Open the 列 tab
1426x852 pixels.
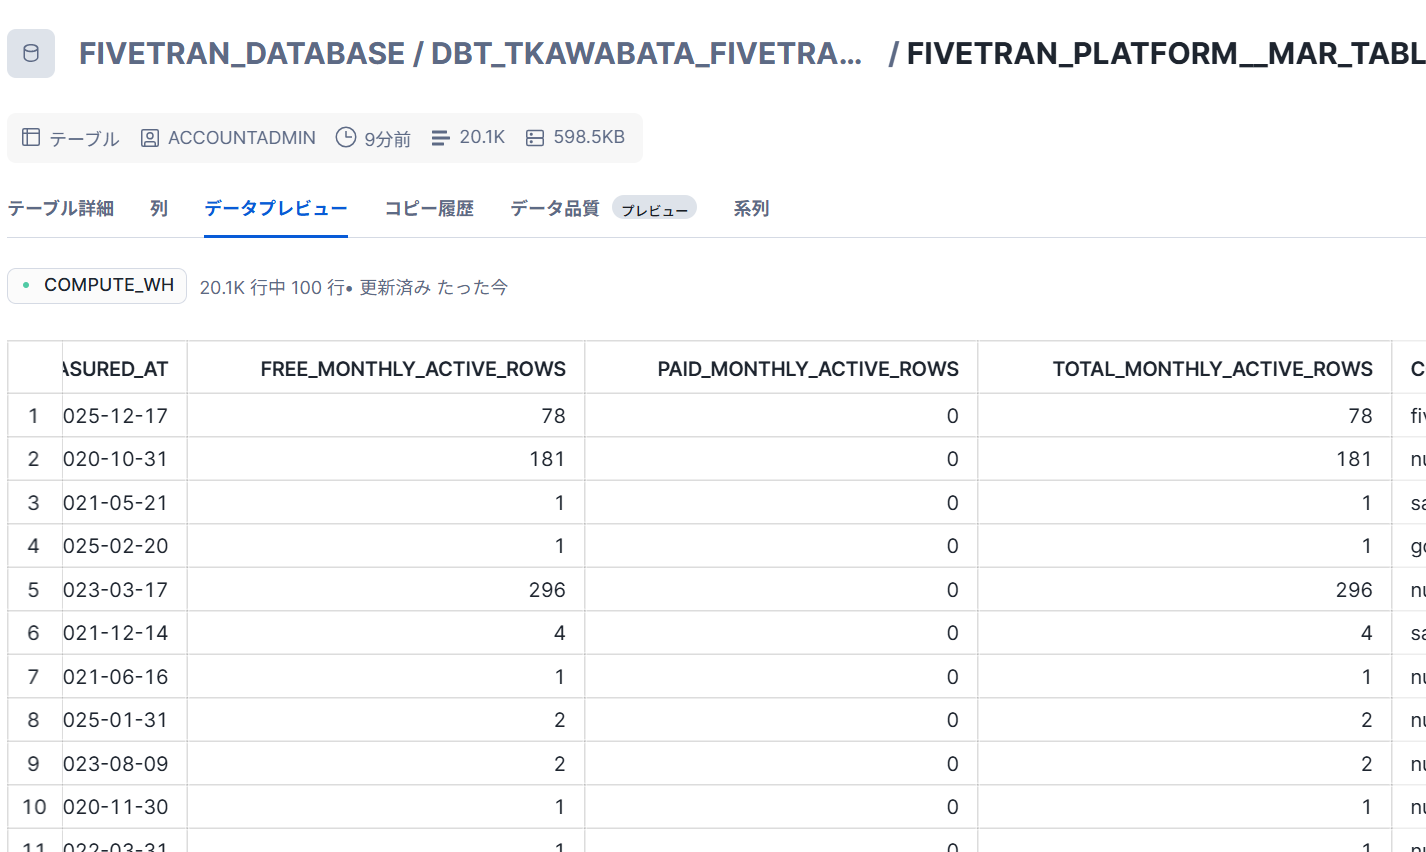[159, 209]
